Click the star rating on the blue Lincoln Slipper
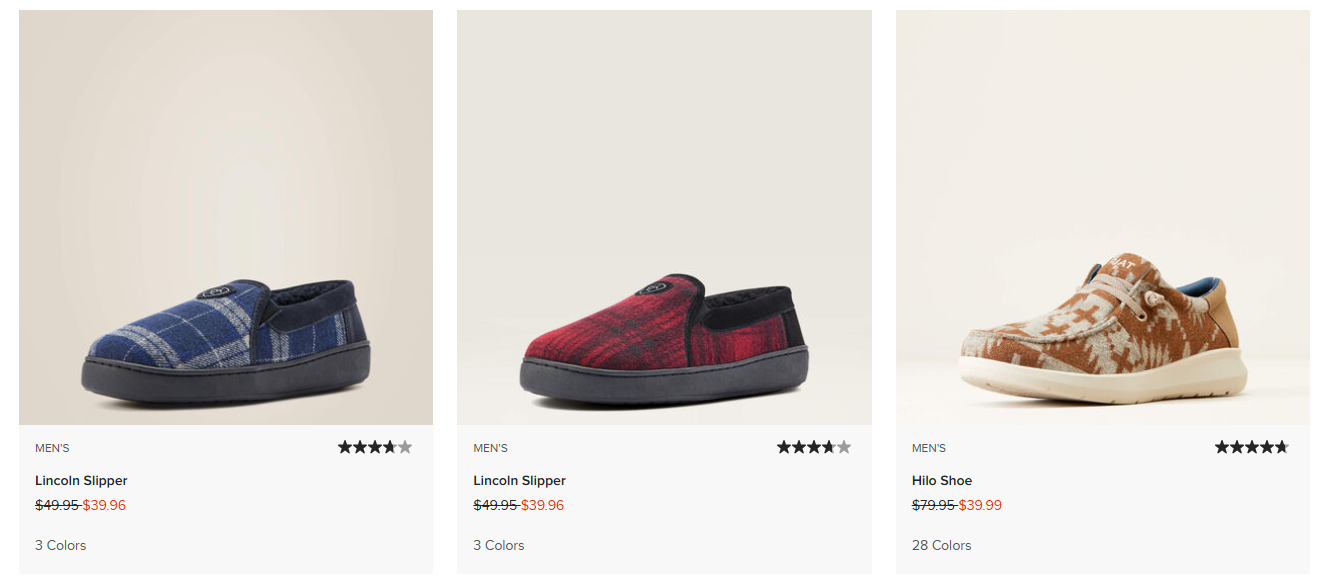Image resolution: width=1330 pixels, height=585 pixels. [374, 446]
